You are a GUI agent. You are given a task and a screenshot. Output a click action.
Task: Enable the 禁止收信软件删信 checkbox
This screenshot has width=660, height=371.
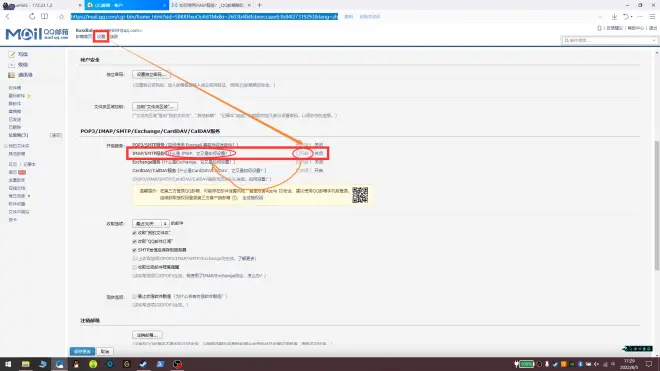point(134,296)
